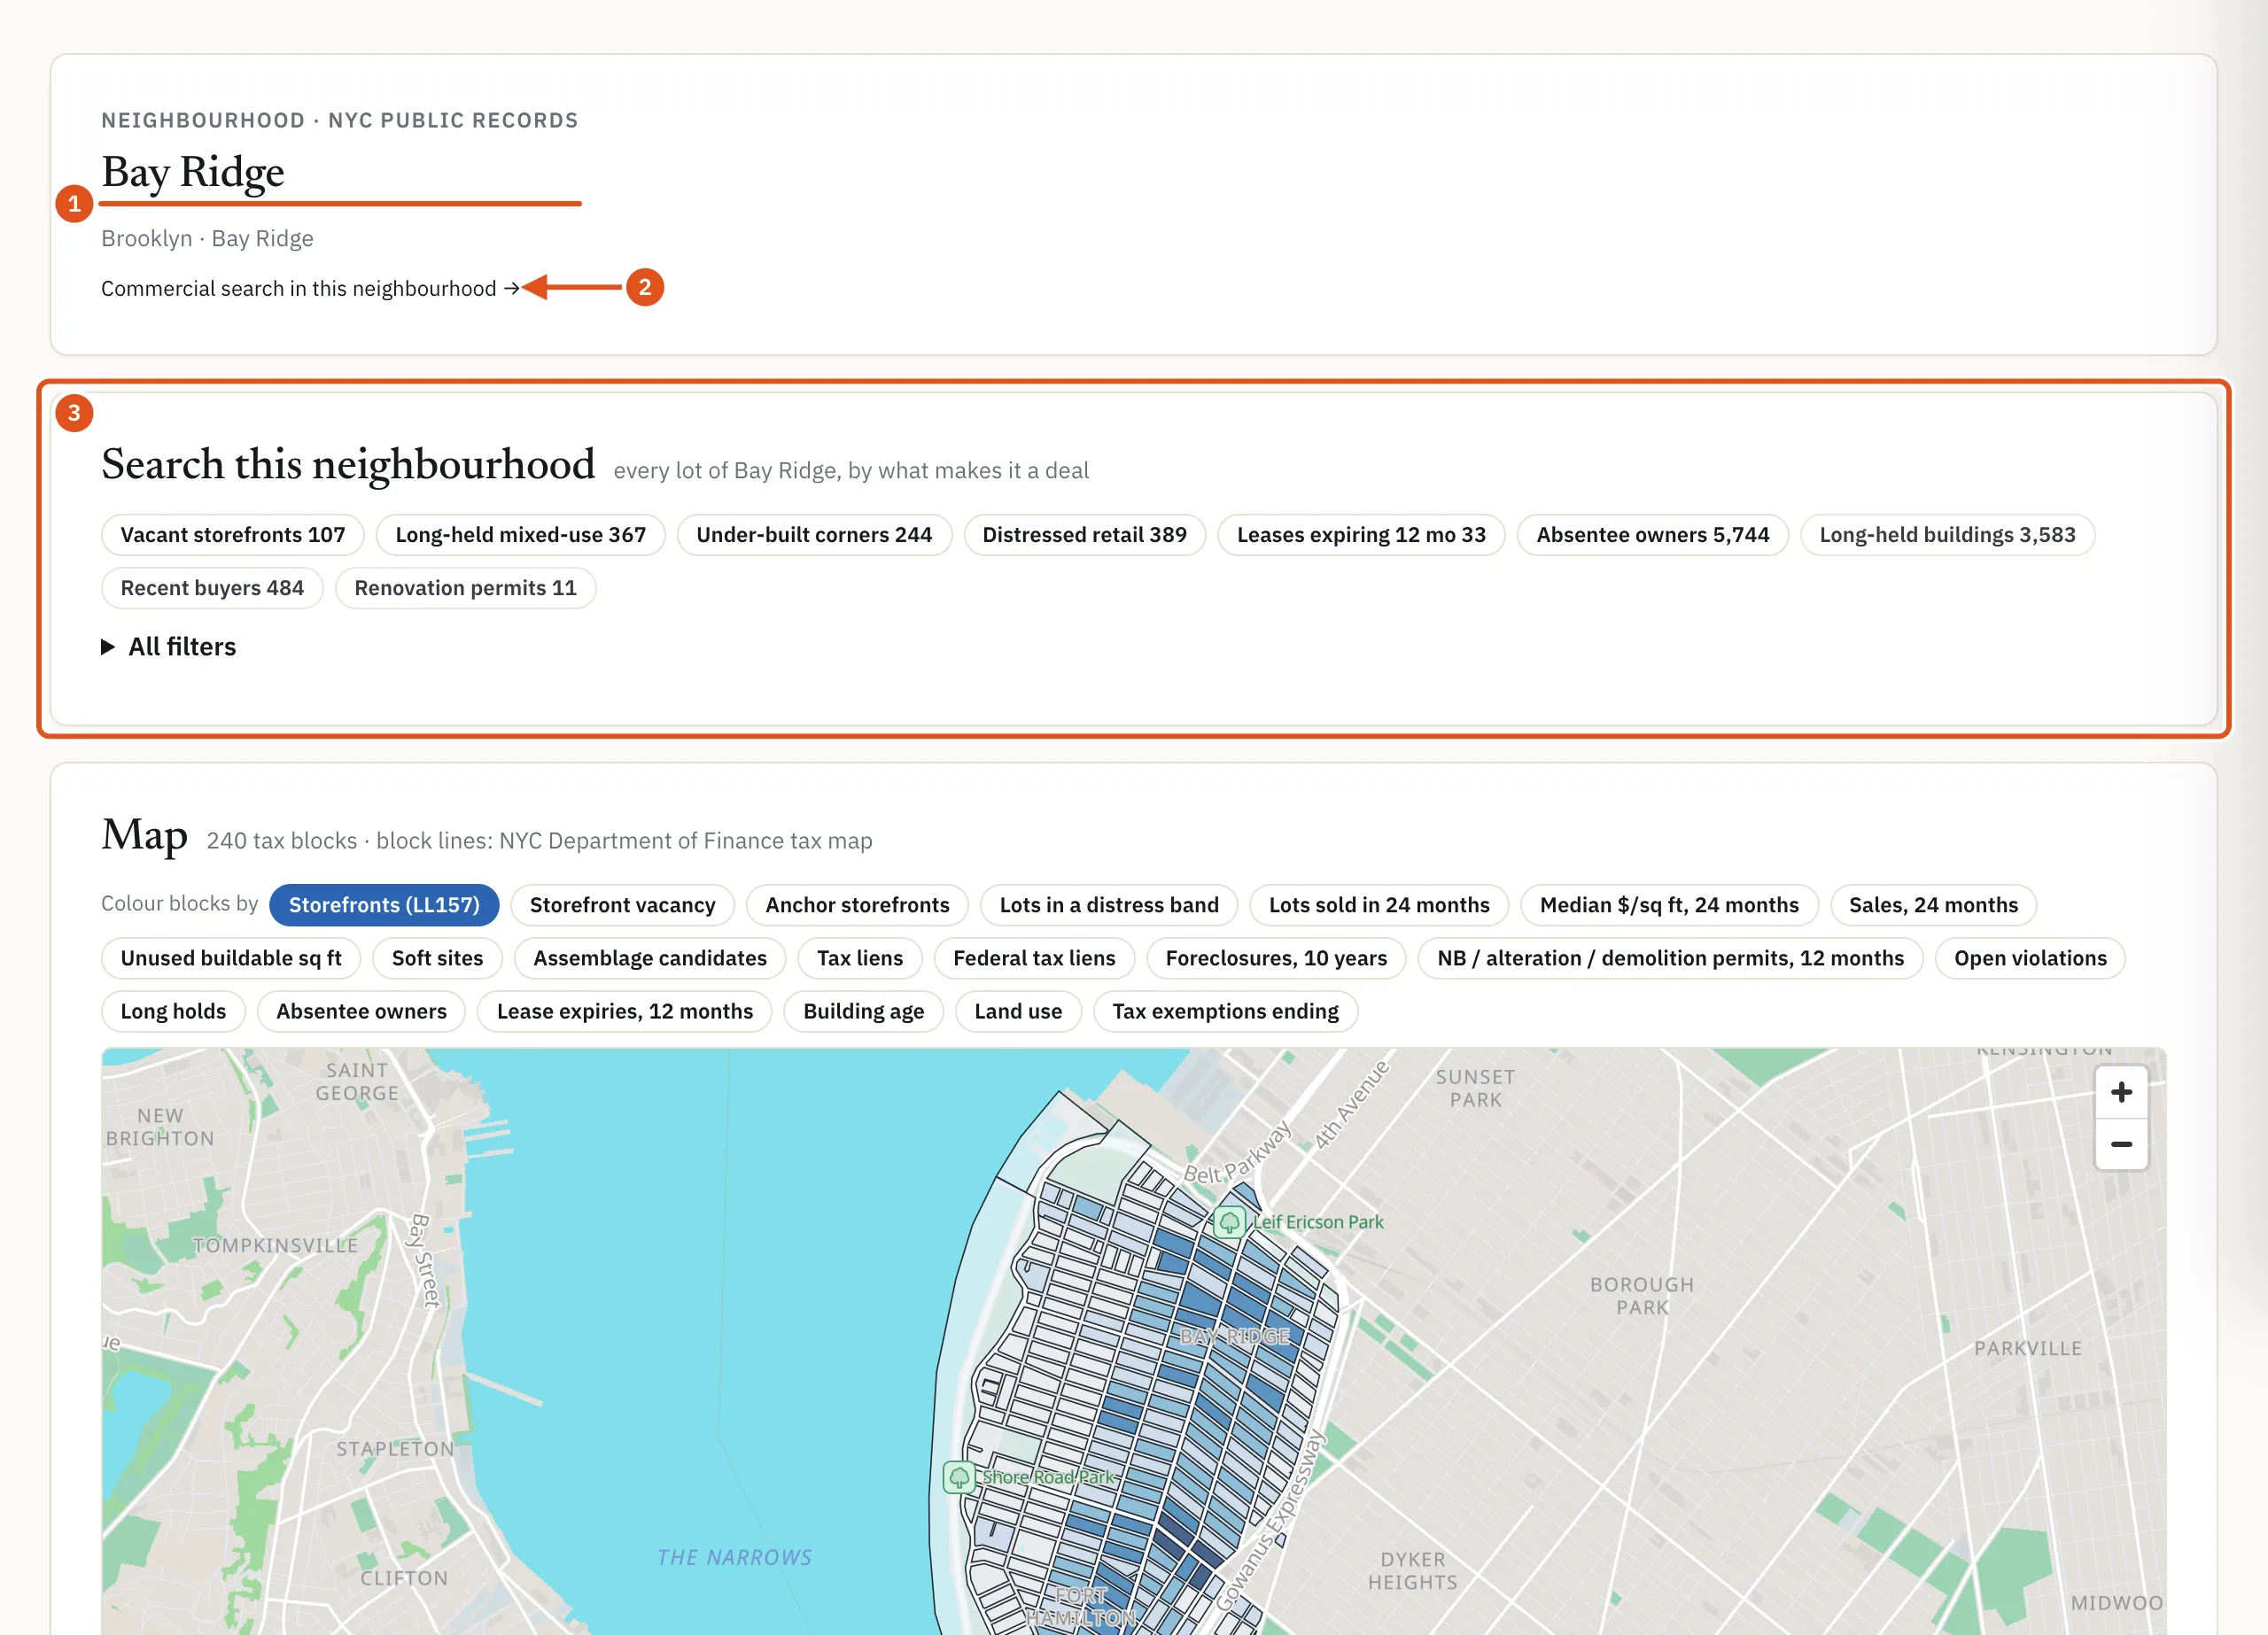Select Renovation permits 11 chip
Image resolution: width=2268 pixels, height=1635 pixels.
[465, 588]
